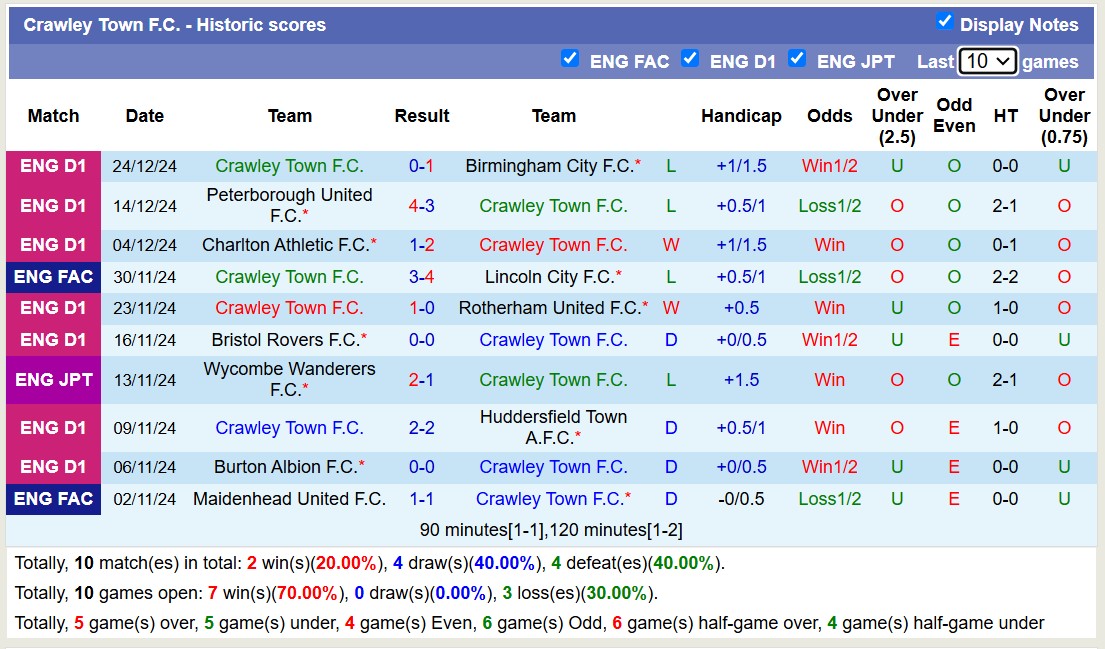Open the Bristol Rovers F.C. team link

289,339
